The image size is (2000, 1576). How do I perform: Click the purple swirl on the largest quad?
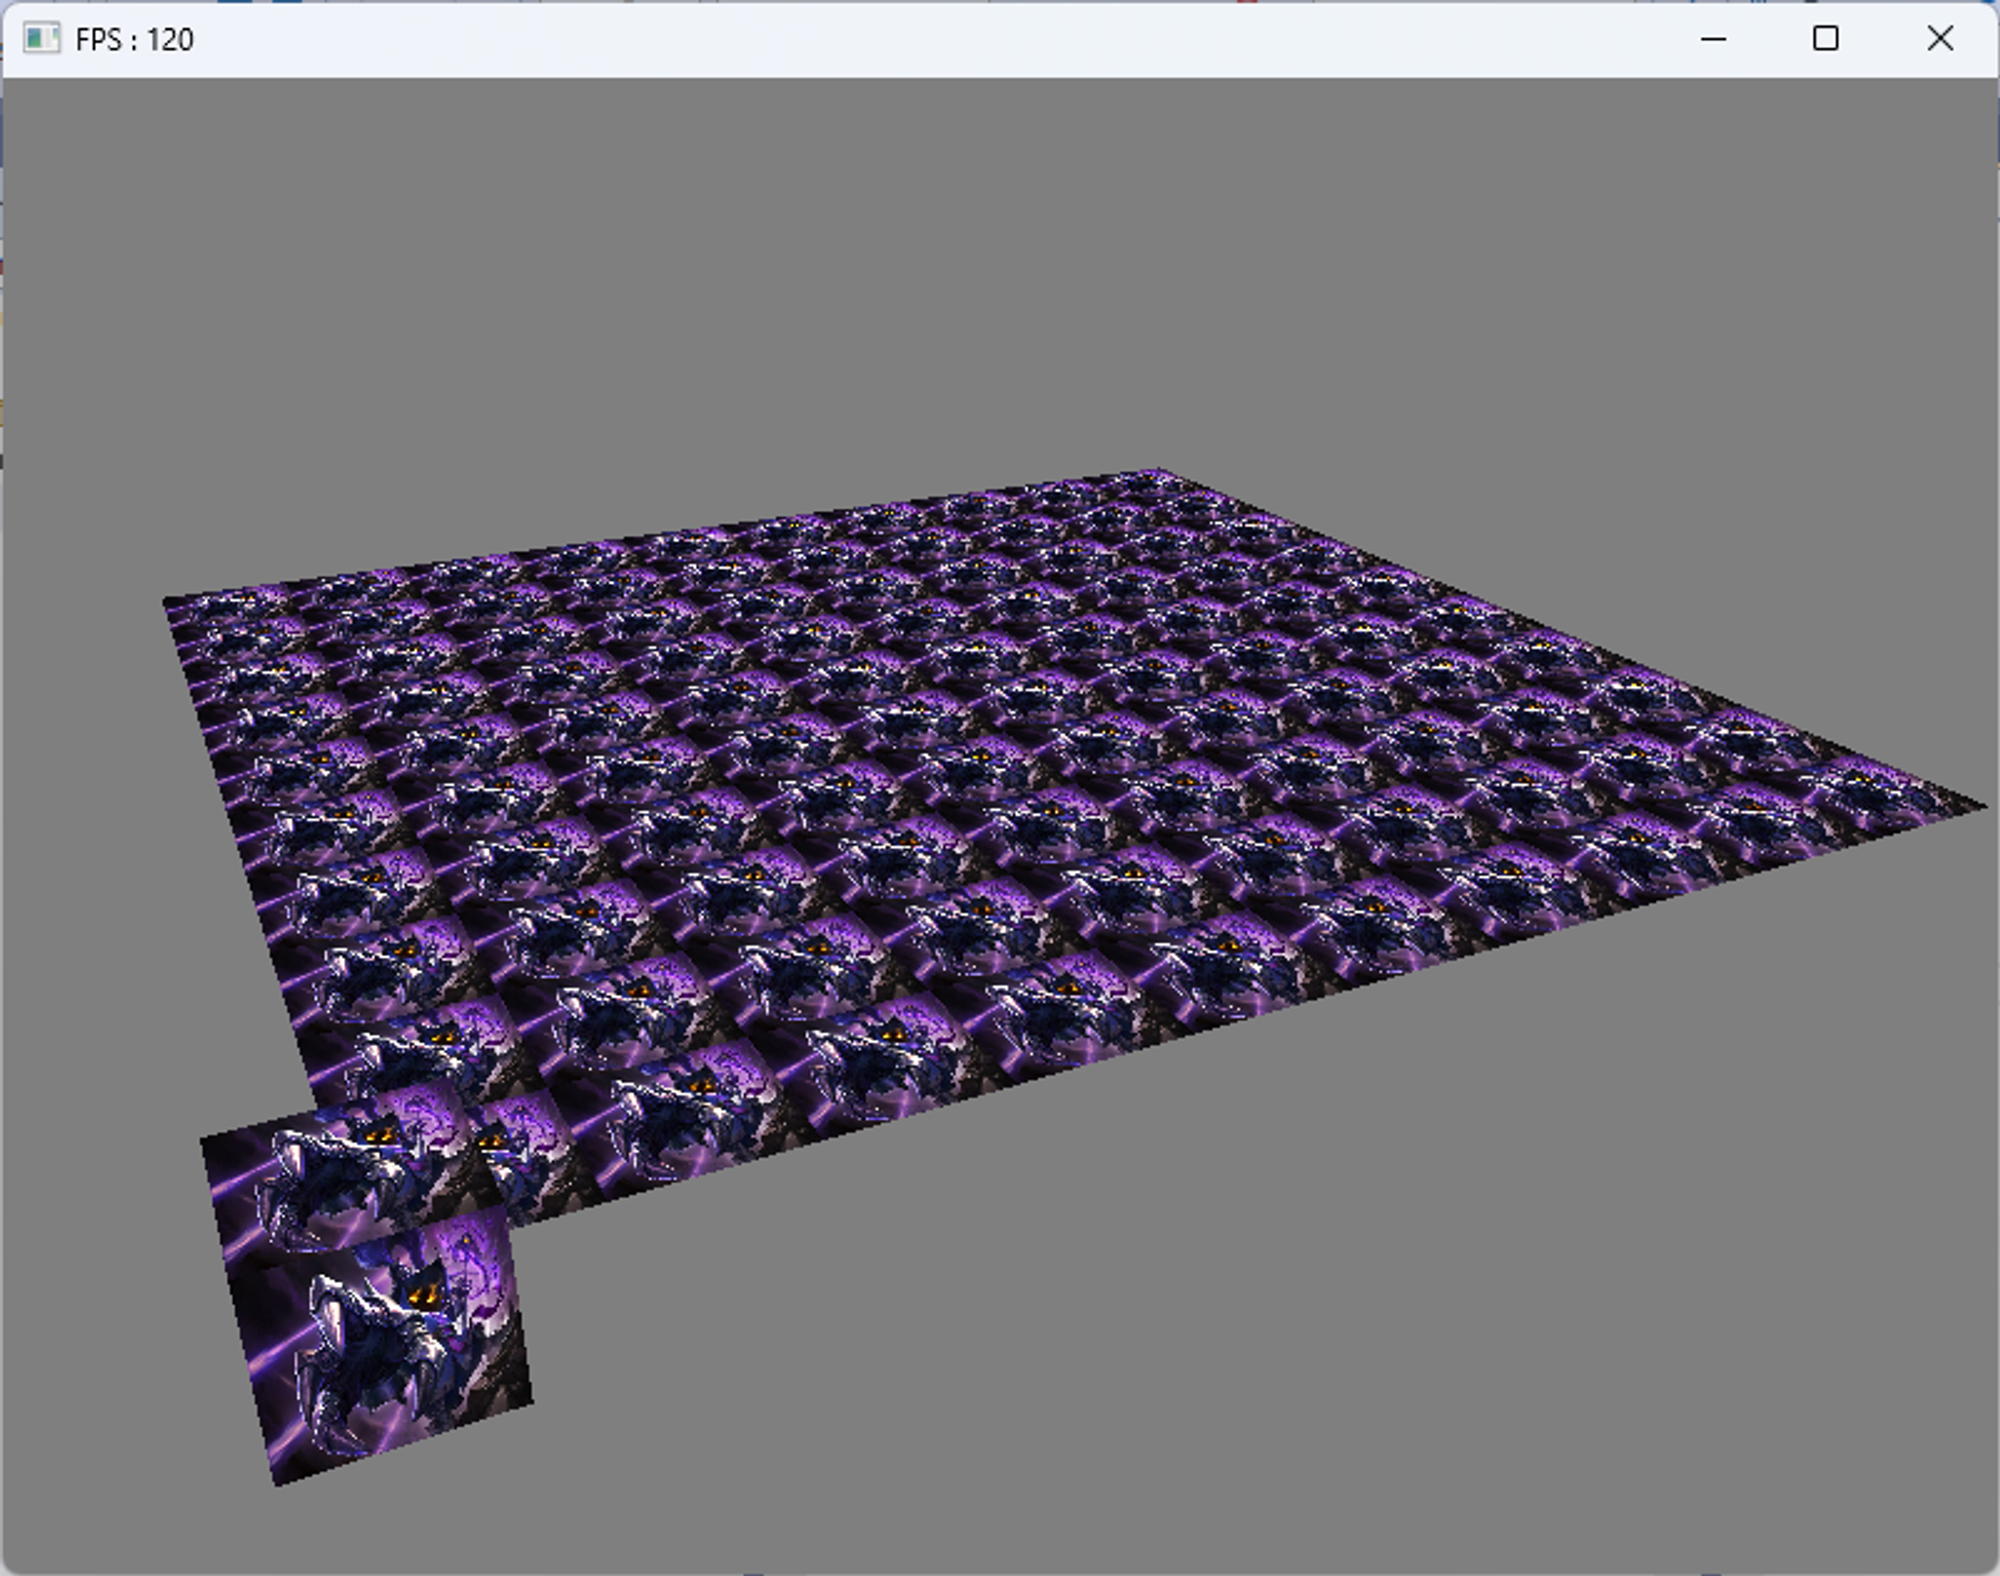click(472, 1262)
